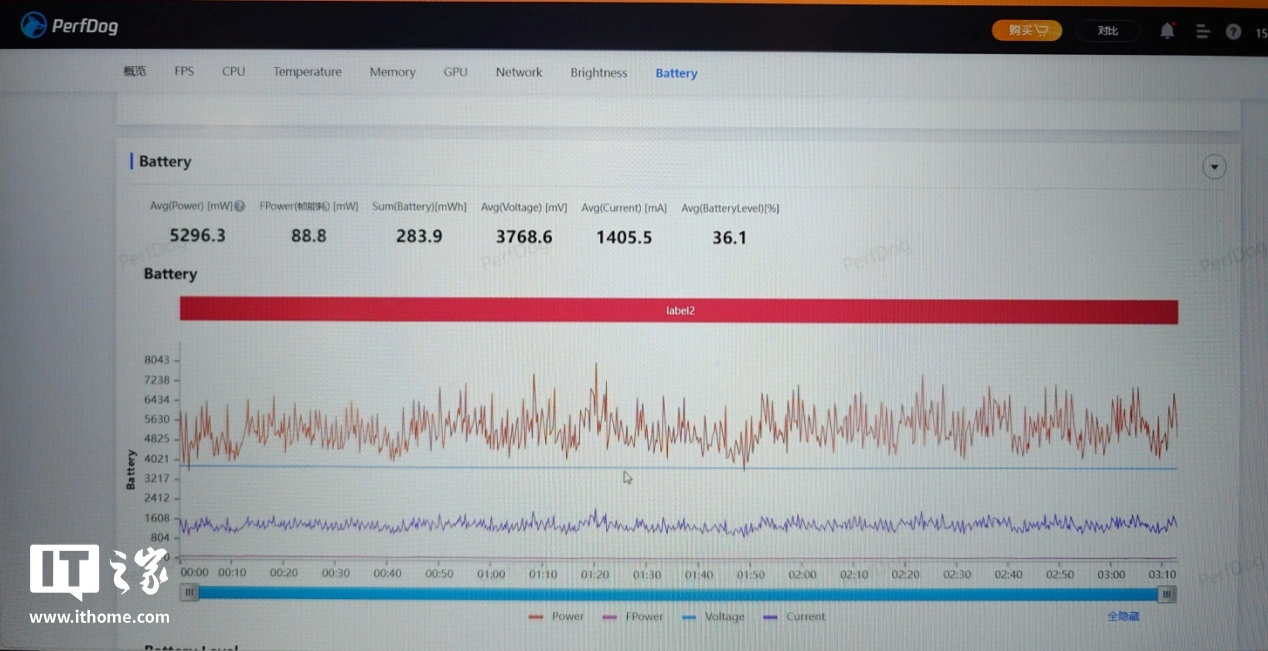
Task: Click the 全隐藏 hide-all link
Action: pyautogui.click(x=1122, y=617)
